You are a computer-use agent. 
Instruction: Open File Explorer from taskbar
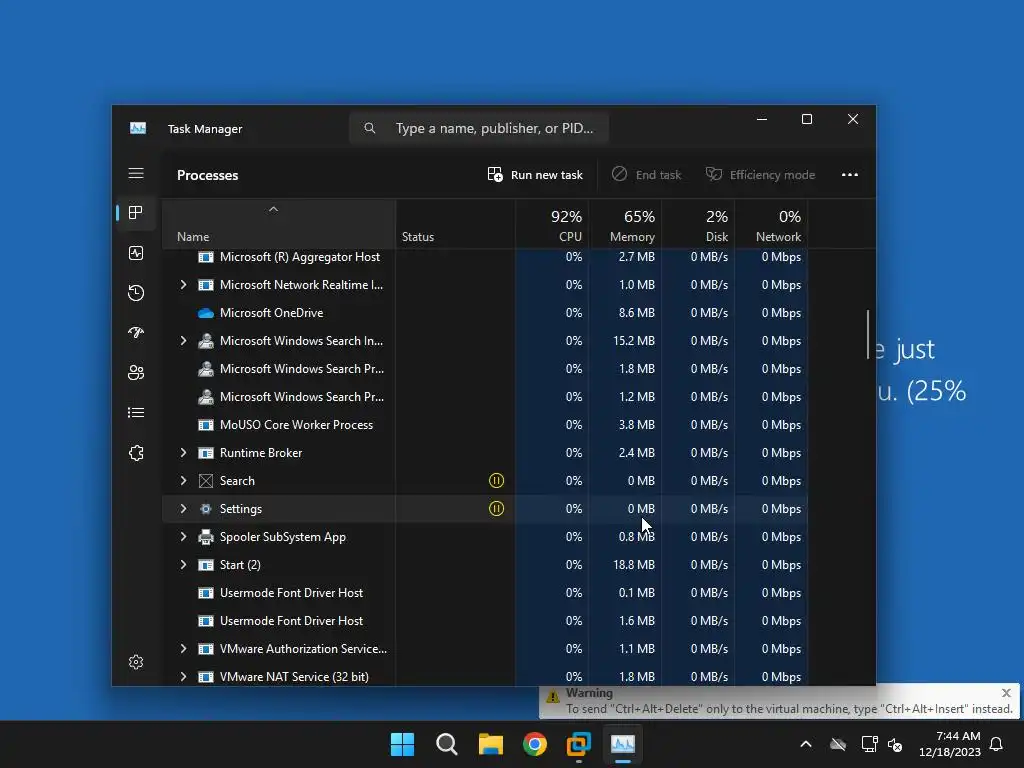(x=490, y=744)
